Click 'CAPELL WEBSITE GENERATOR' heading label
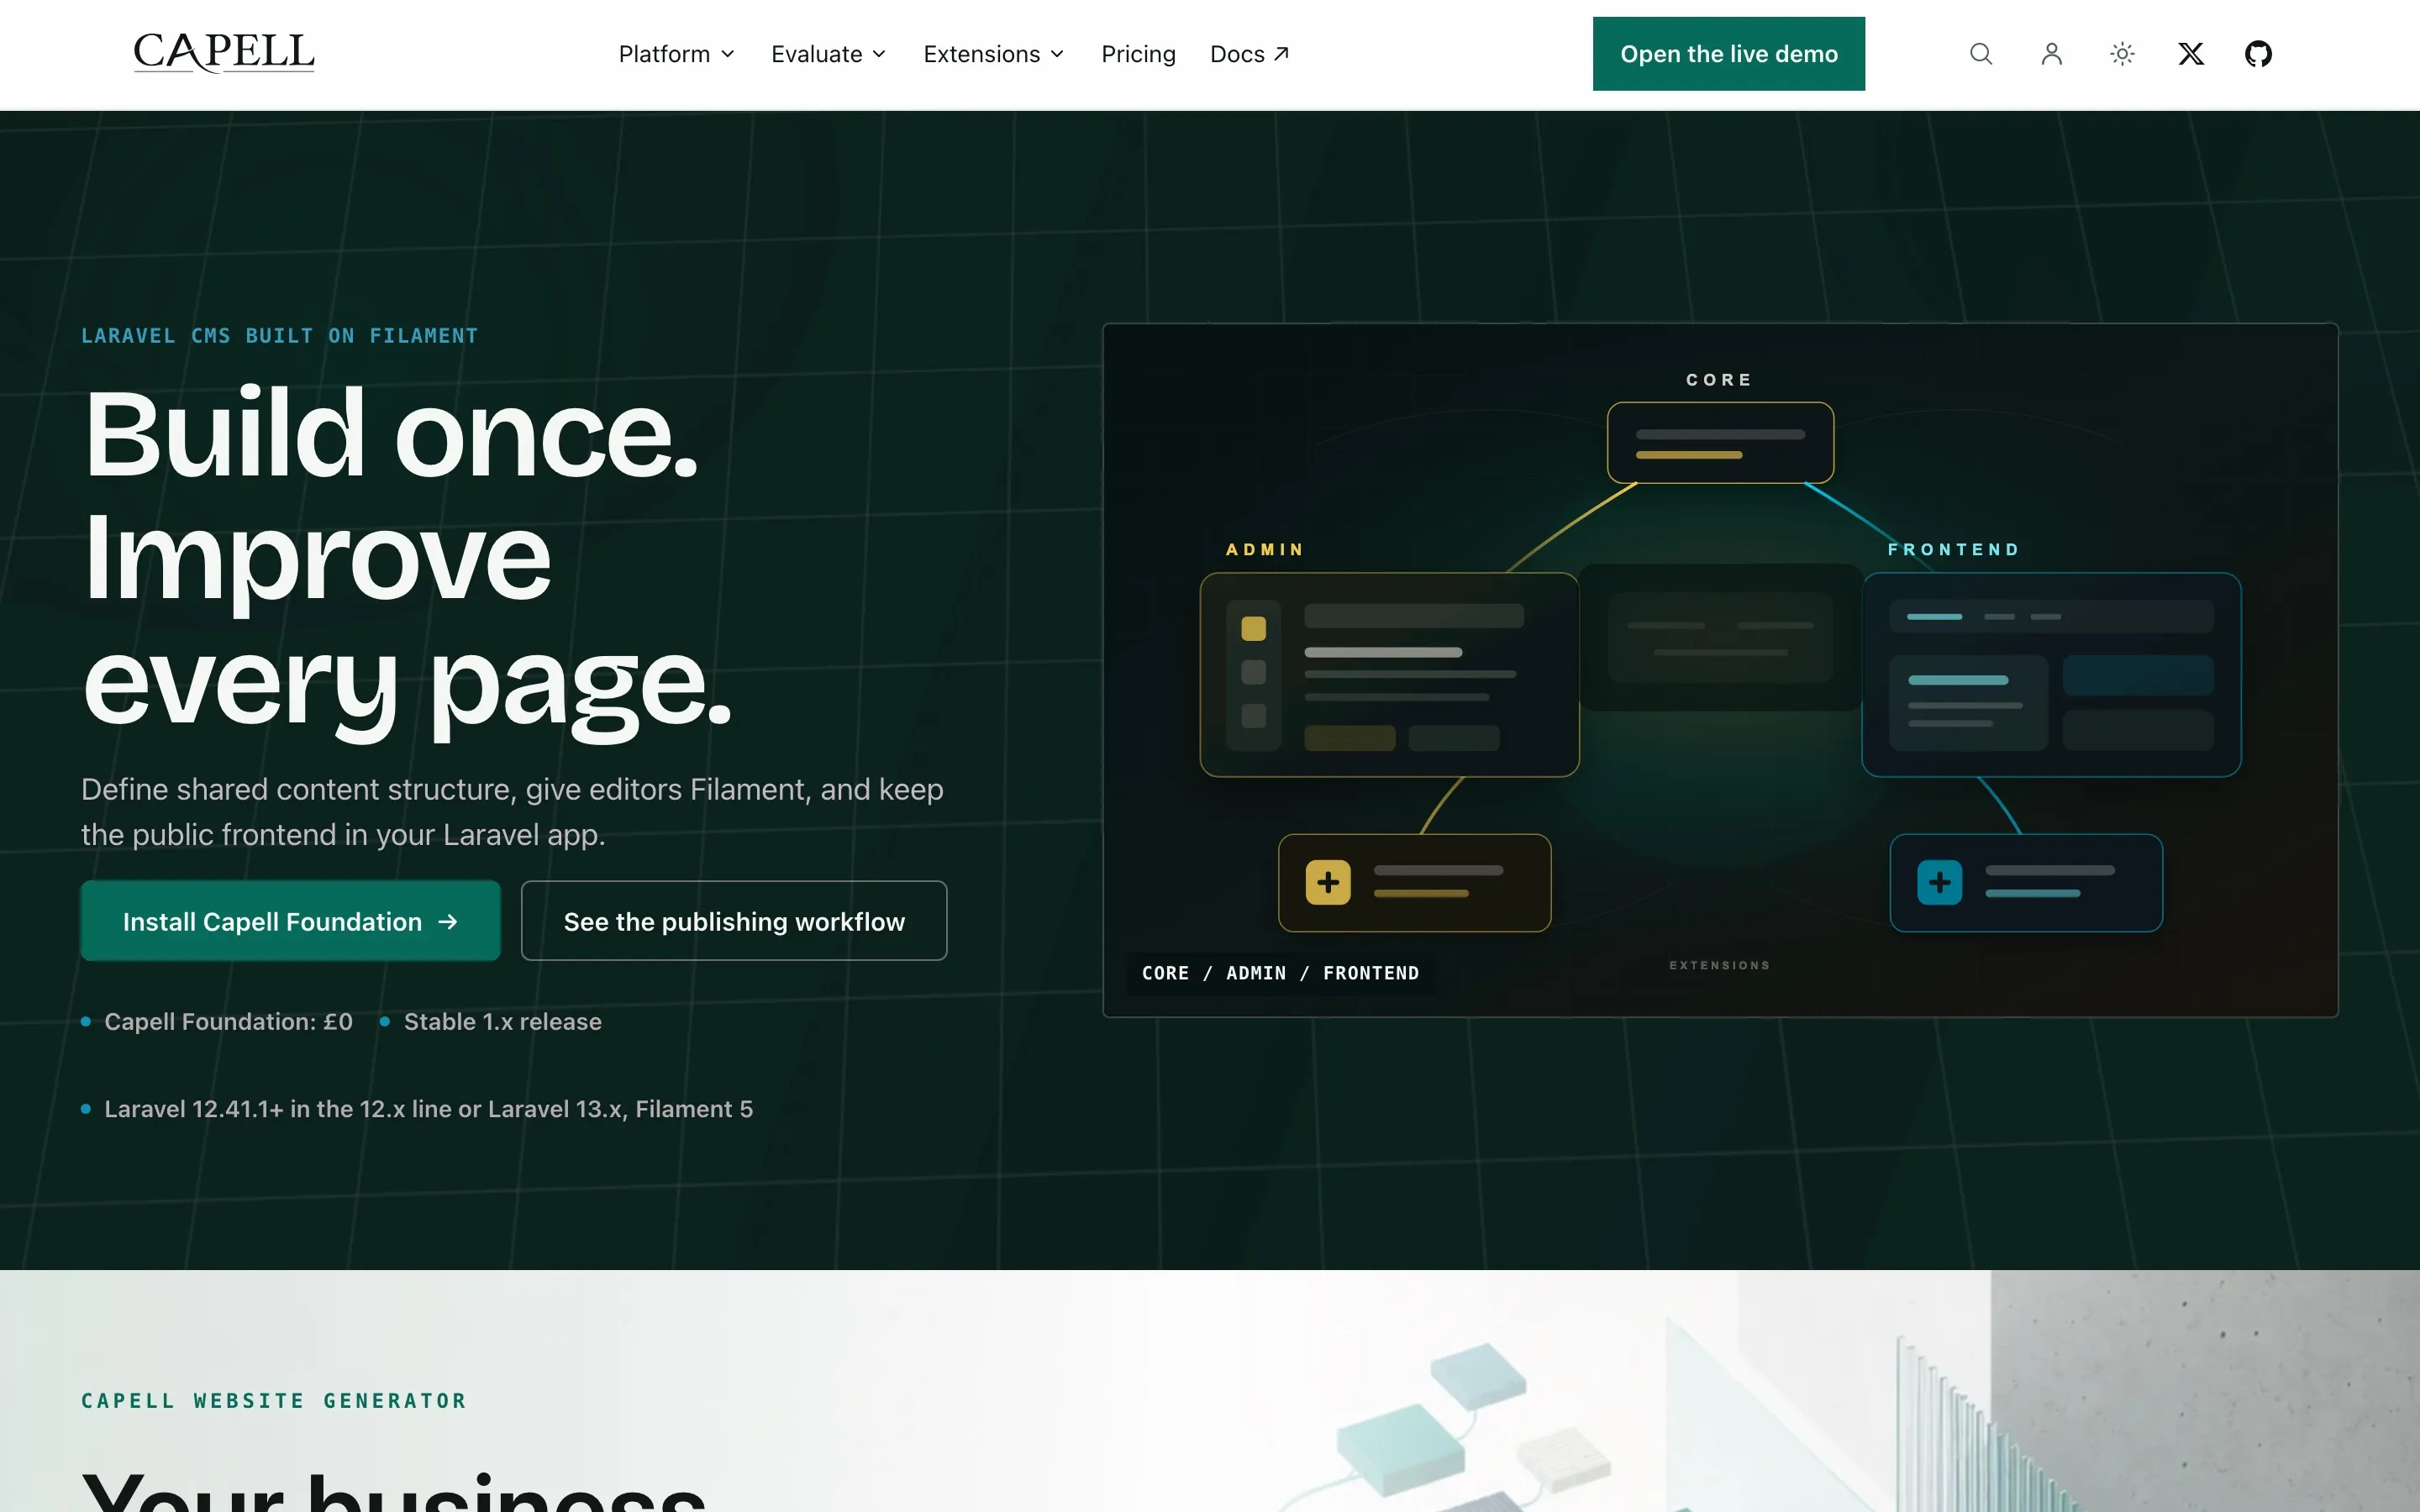Screen dimensions: 2420x1512 coord(274,1401)
